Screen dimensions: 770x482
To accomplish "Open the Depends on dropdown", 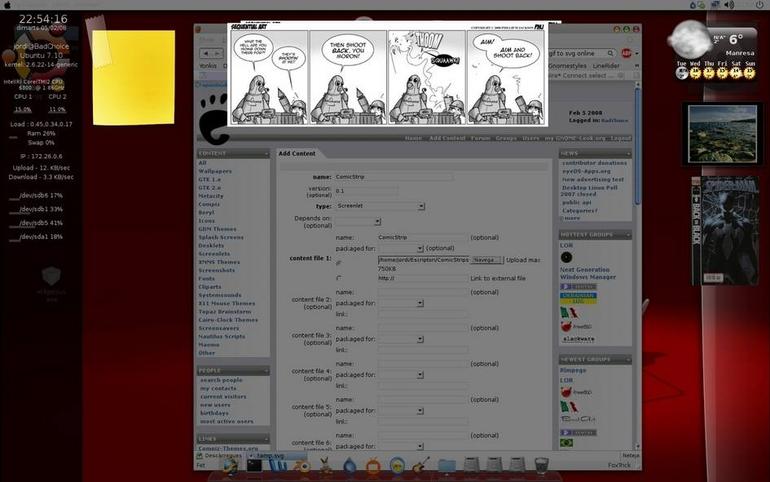I will coord(358,222).
